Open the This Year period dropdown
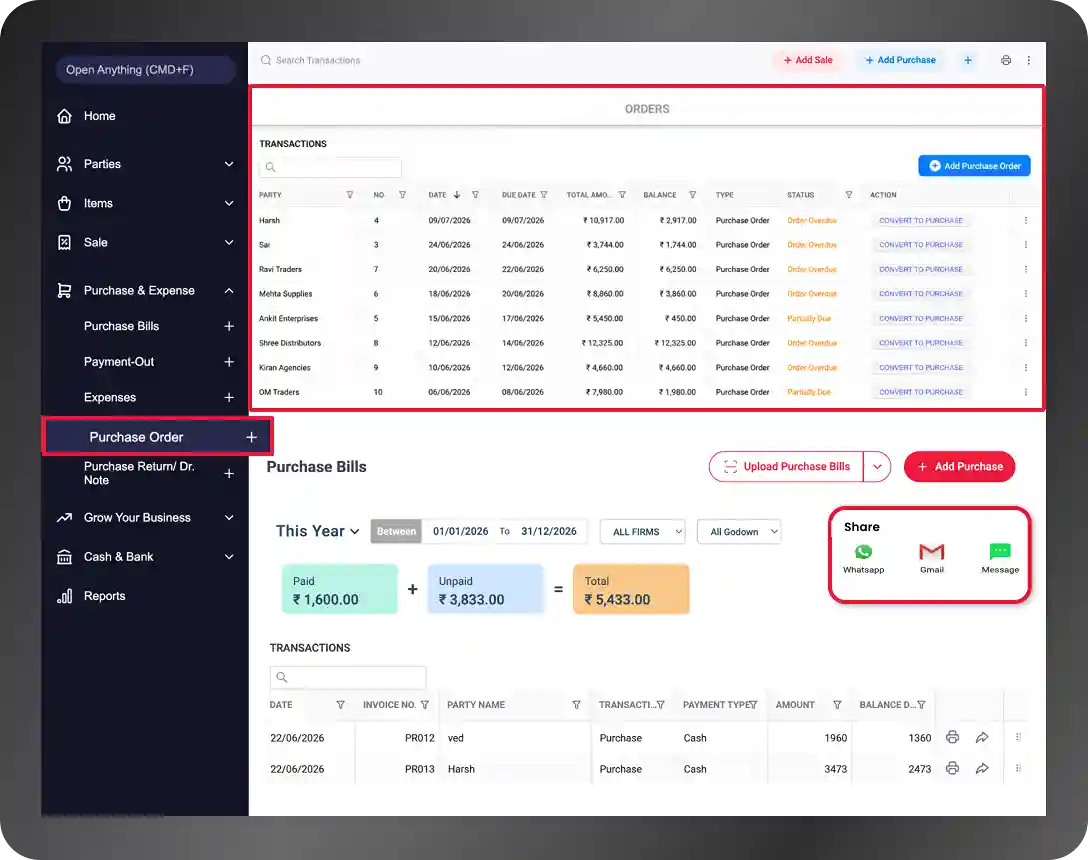The width and height of the screenshot is (1088, 860). [x=318, y=531]
